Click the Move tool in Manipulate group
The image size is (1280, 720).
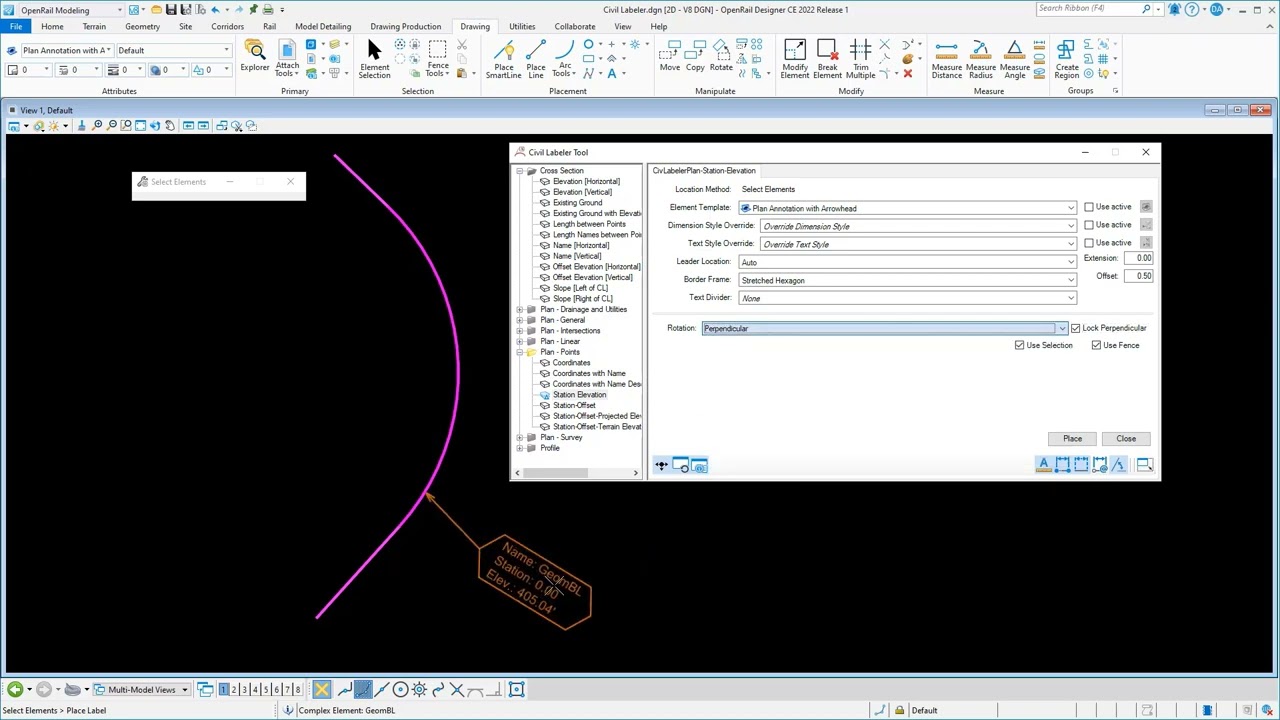(669, 59)
